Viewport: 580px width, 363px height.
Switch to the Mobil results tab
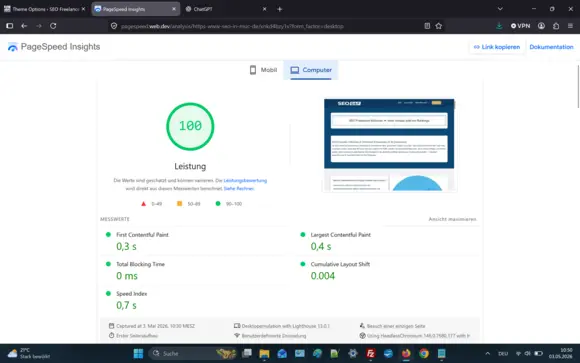tap(263, 70)
